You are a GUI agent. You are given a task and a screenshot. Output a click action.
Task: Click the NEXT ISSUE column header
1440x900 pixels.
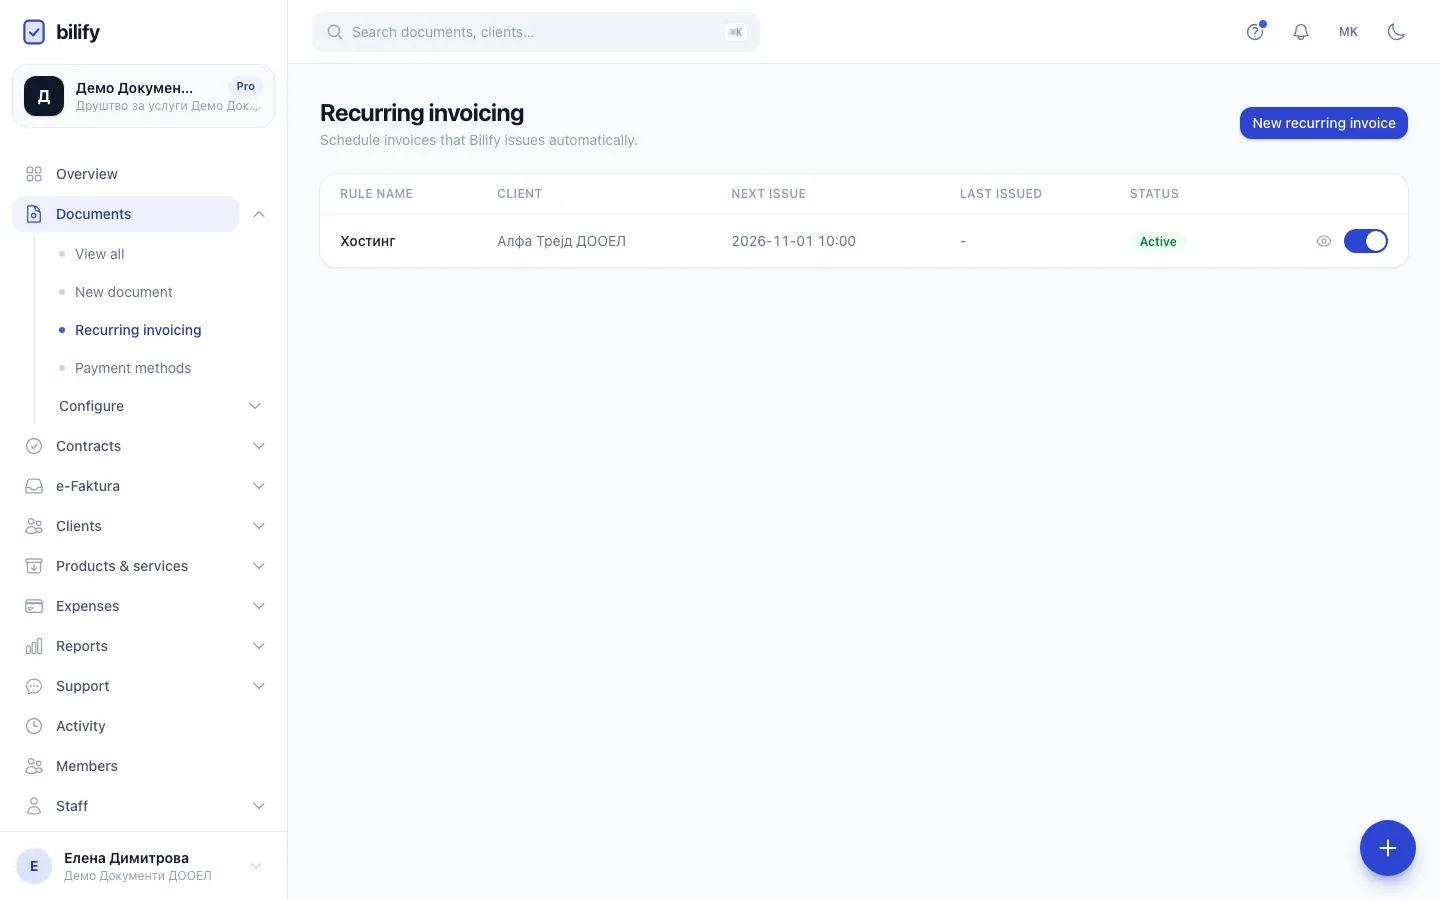click(x=769, y=194)
